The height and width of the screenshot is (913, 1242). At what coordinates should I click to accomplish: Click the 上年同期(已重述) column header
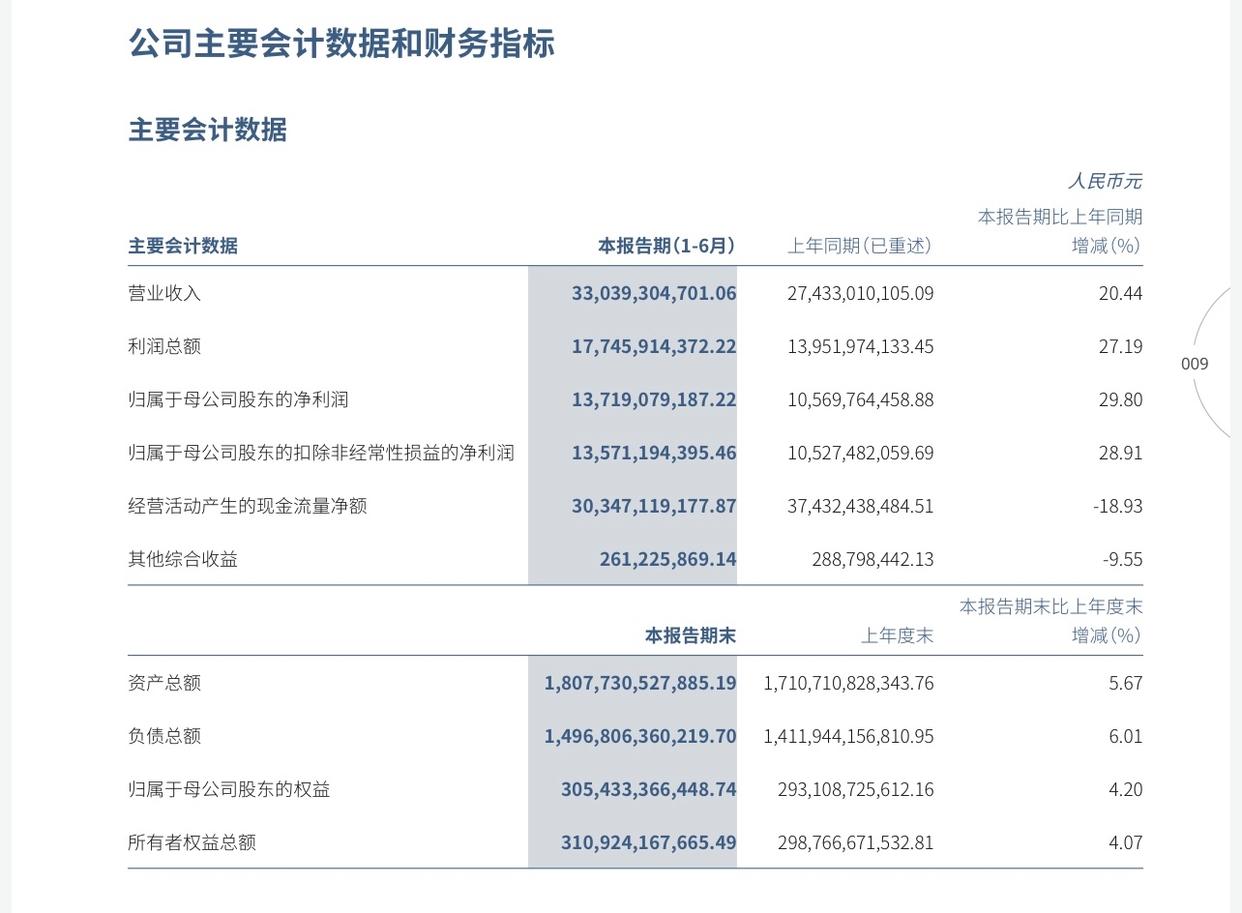(860, 246)
